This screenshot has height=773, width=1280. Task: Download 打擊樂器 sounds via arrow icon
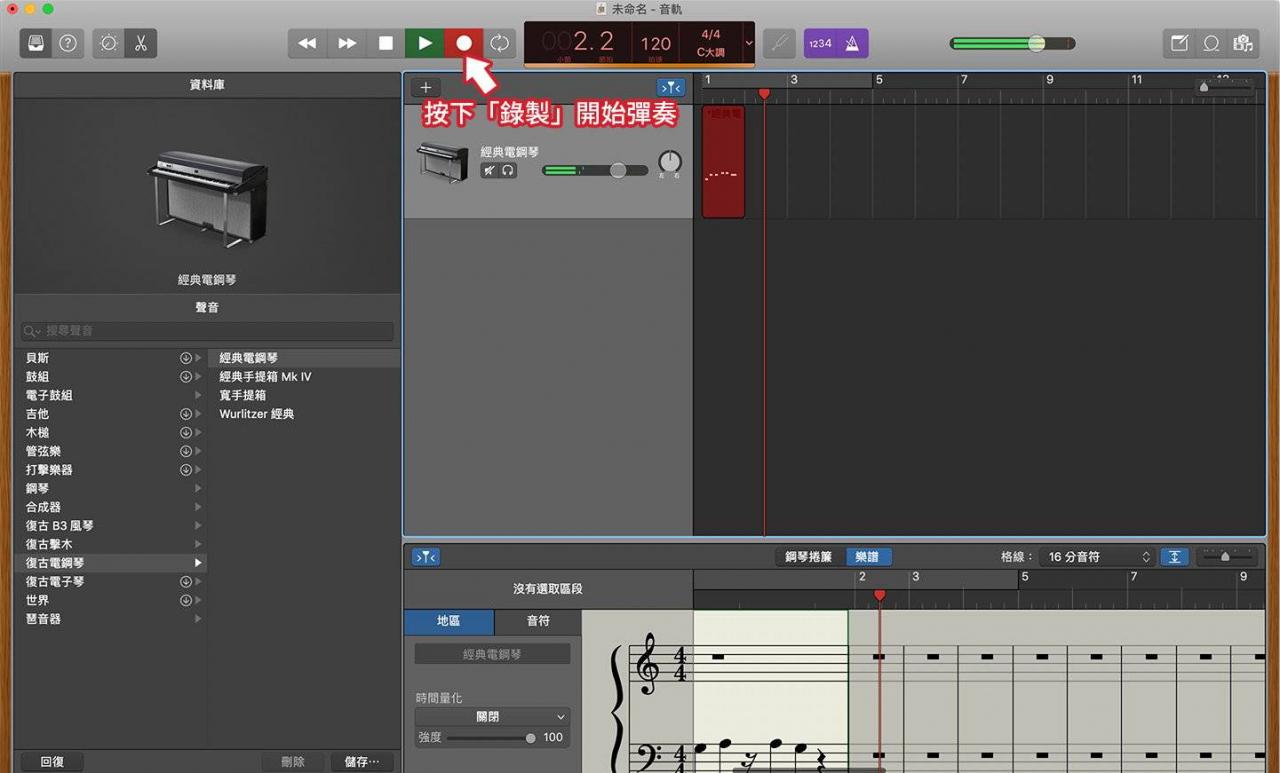point(185,470)
